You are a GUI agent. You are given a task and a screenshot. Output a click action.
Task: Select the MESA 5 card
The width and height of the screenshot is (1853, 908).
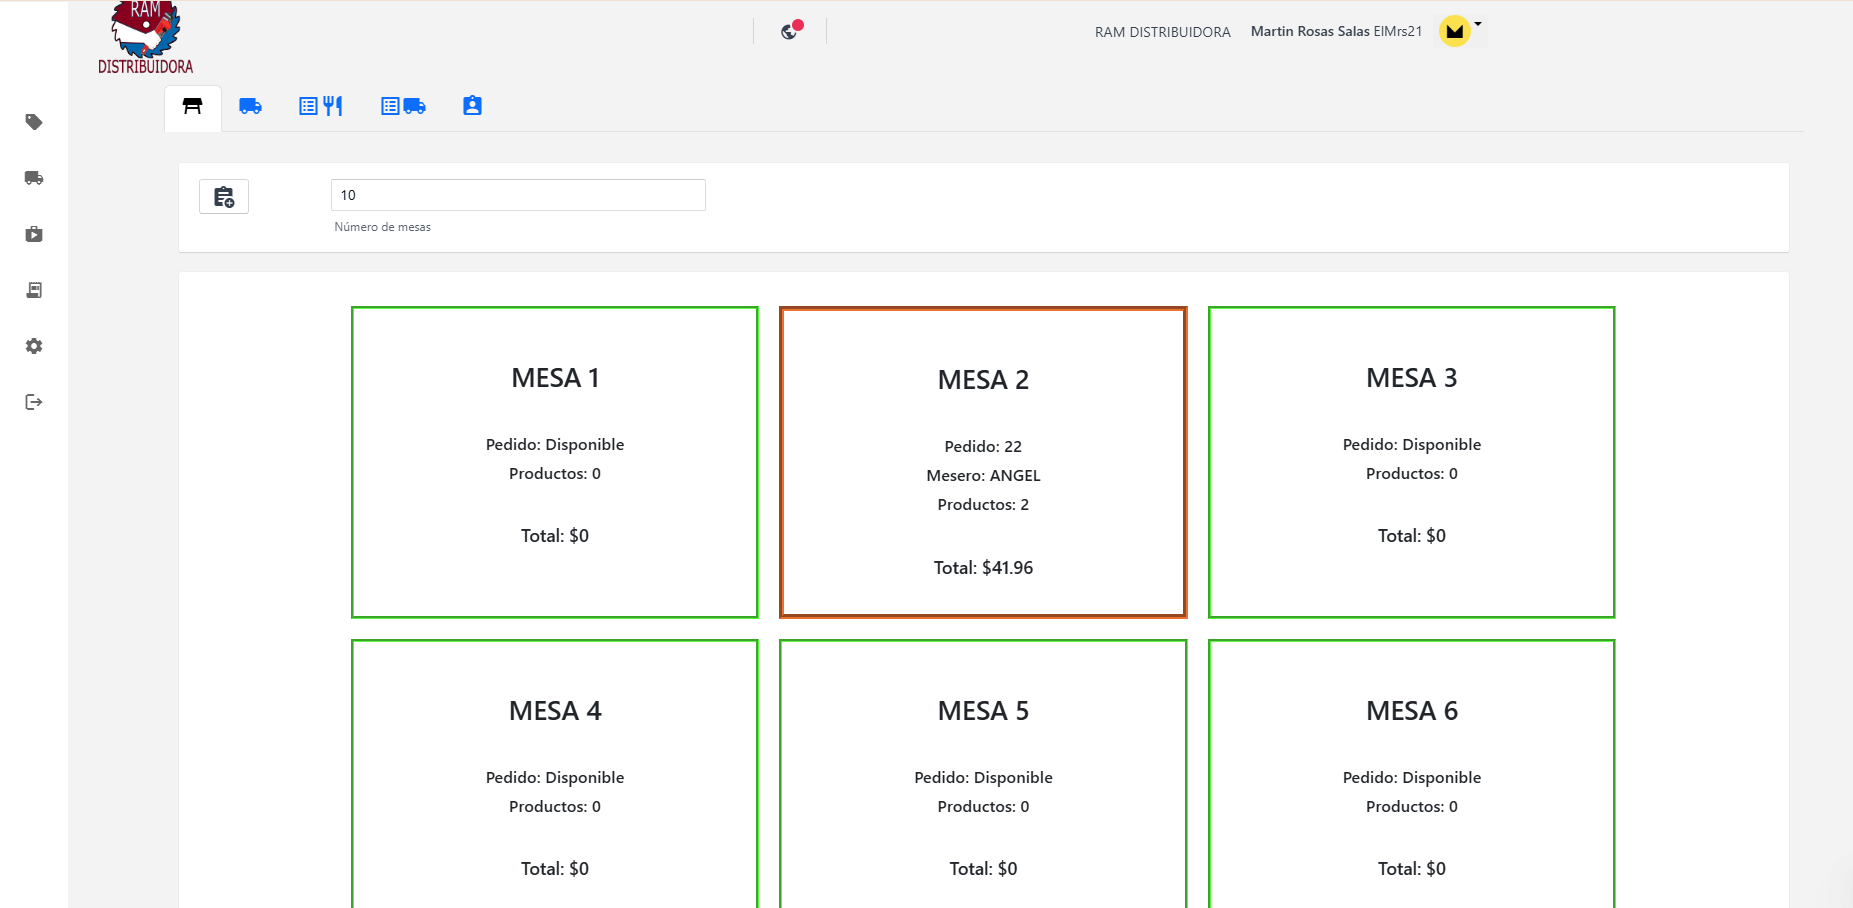(983, 773)
